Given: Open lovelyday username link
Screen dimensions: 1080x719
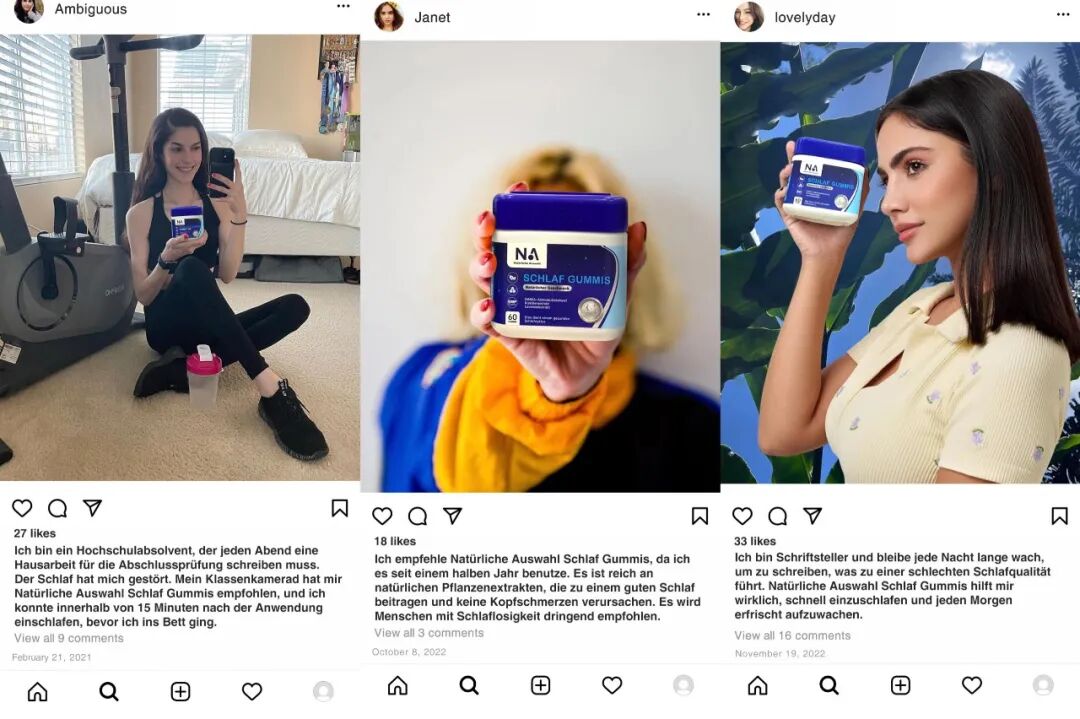Looking at the screenshot, I should tap(804, 18).
